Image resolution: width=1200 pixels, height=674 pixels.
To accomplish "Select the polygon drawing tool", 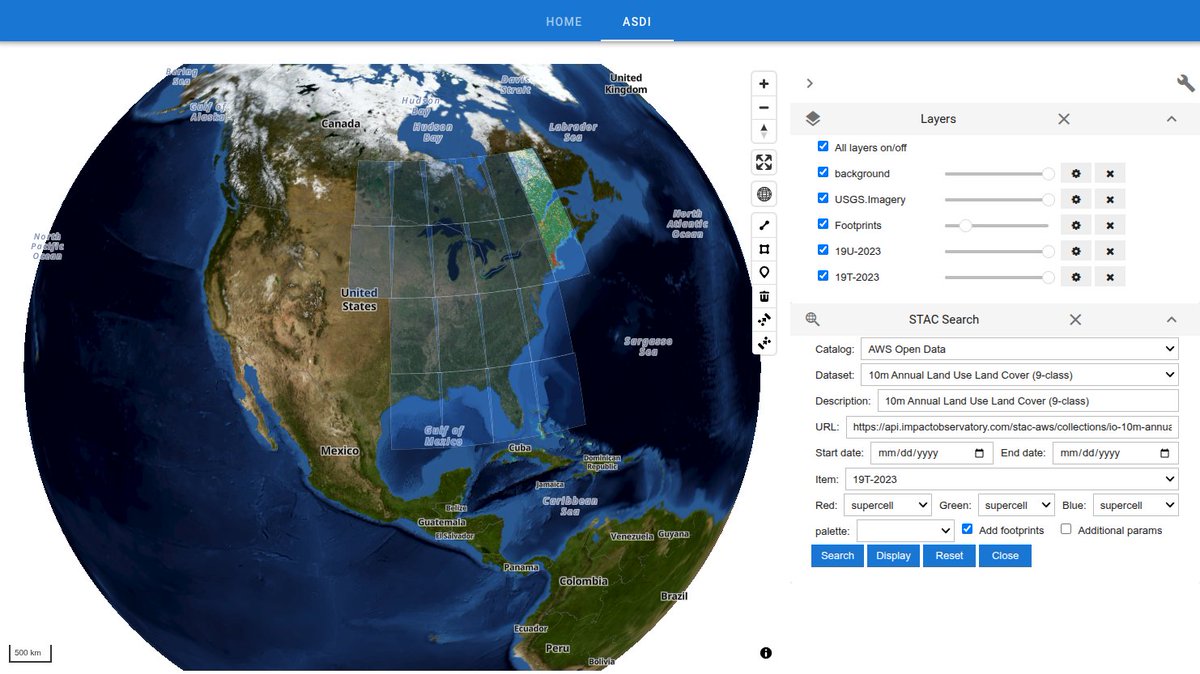I will (764, 248).
